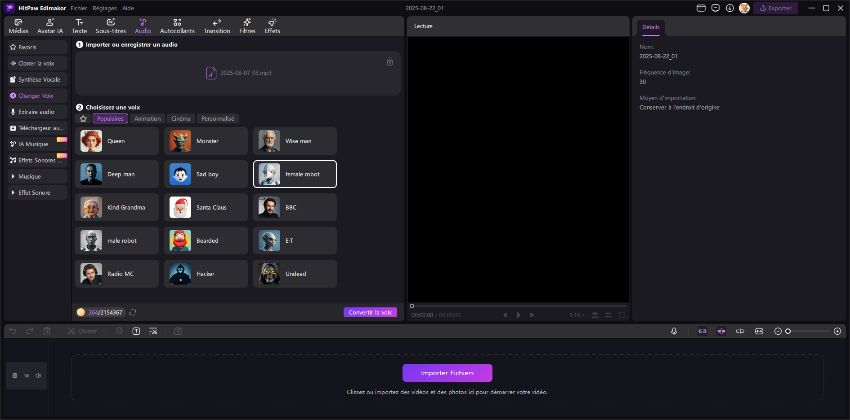Switch to the Cinéma voice tab
Image resolution: width=850 pixels, height=420 pixels.
[x=180, y=118]
